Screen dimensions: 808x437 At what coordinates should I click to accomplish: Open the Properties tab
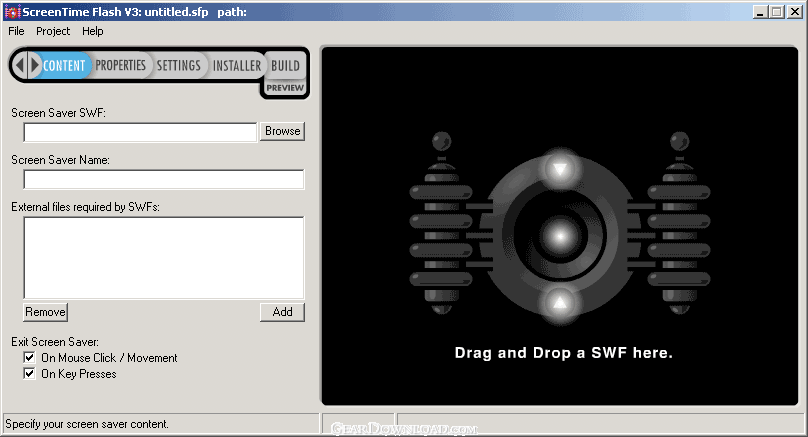tap(121, 65)
